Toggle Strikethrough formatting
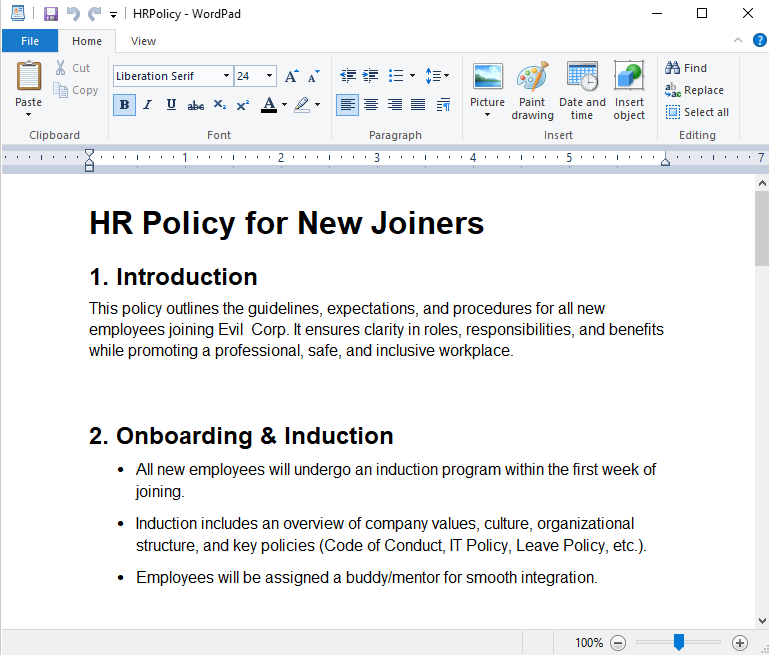 coord(196,105)
